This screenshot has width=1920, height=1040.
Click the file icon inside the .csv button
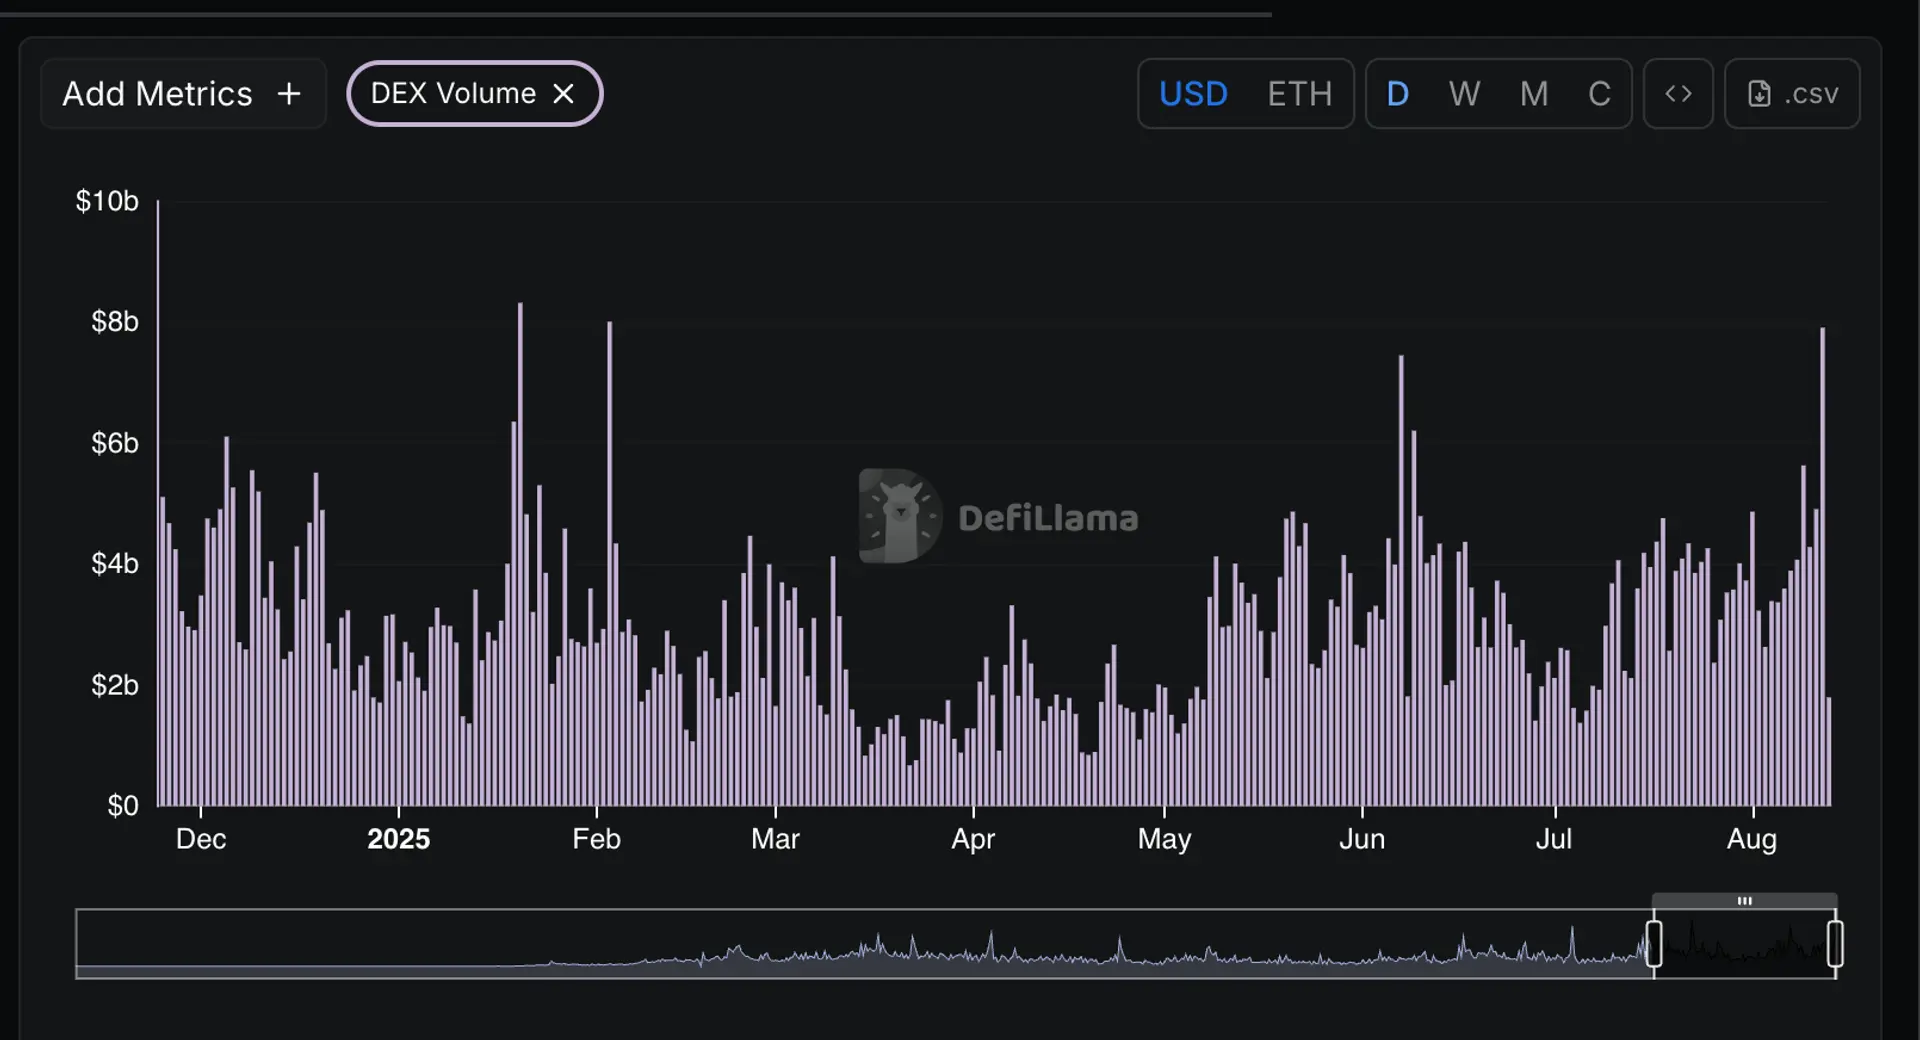click(x=1761, y=93)
